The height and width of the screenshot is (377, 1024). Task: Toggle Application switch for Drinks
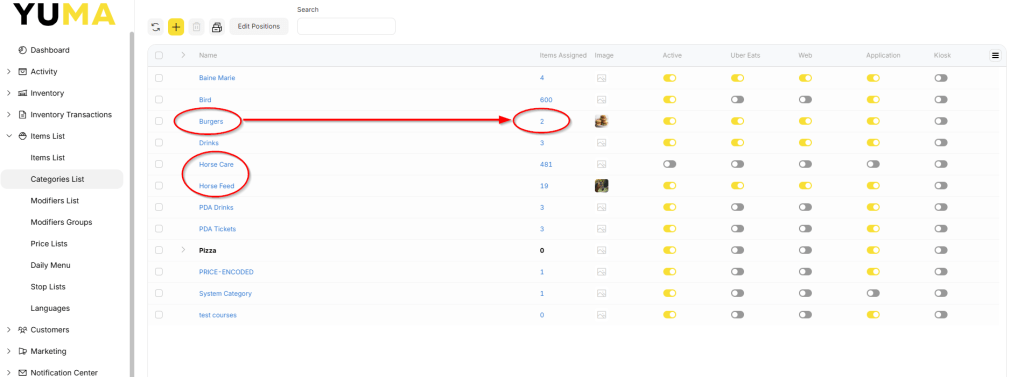click(x=873, y=143)
